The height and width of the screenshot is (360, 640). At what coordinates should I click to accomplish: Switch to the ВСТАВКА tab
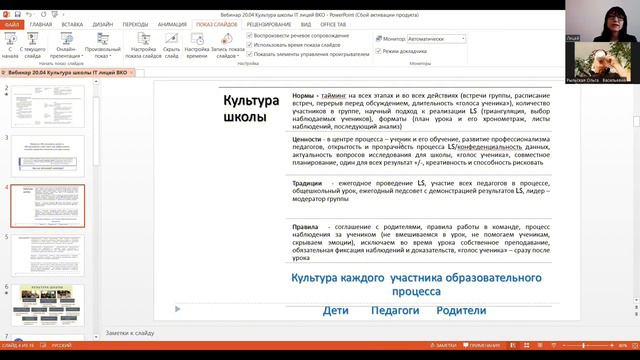[72, 25]
